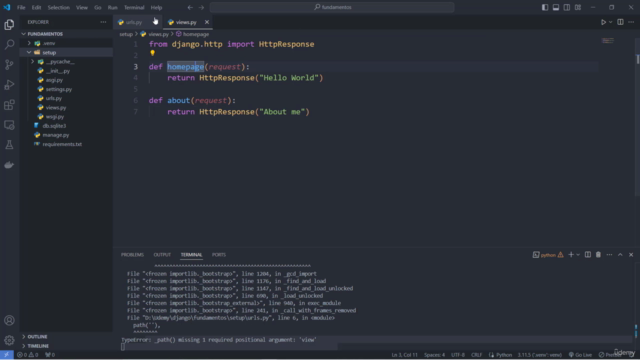Expand the TIMELINE section

pos(24,346)
